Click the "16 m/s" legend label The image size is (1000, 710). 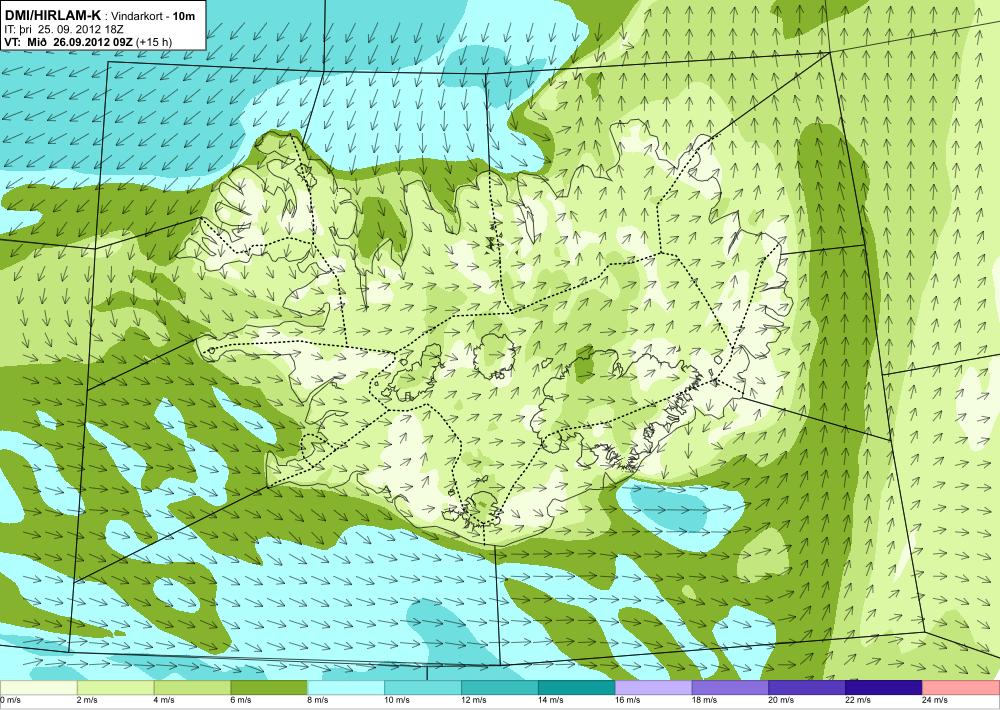click(627, 700)
